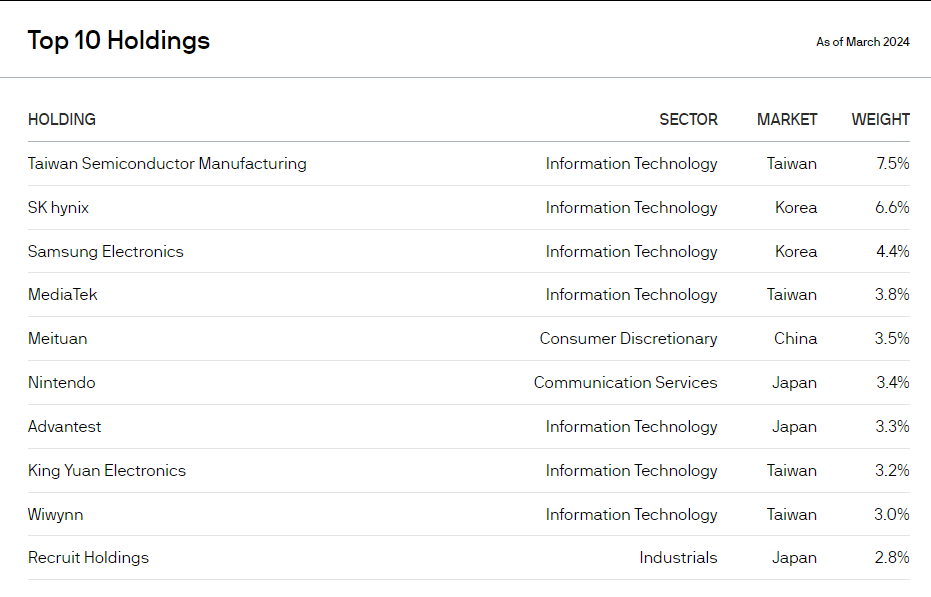Click the As of March 2024 label
This screenshot has height=597, width=931.
click(x=863, y=42)
